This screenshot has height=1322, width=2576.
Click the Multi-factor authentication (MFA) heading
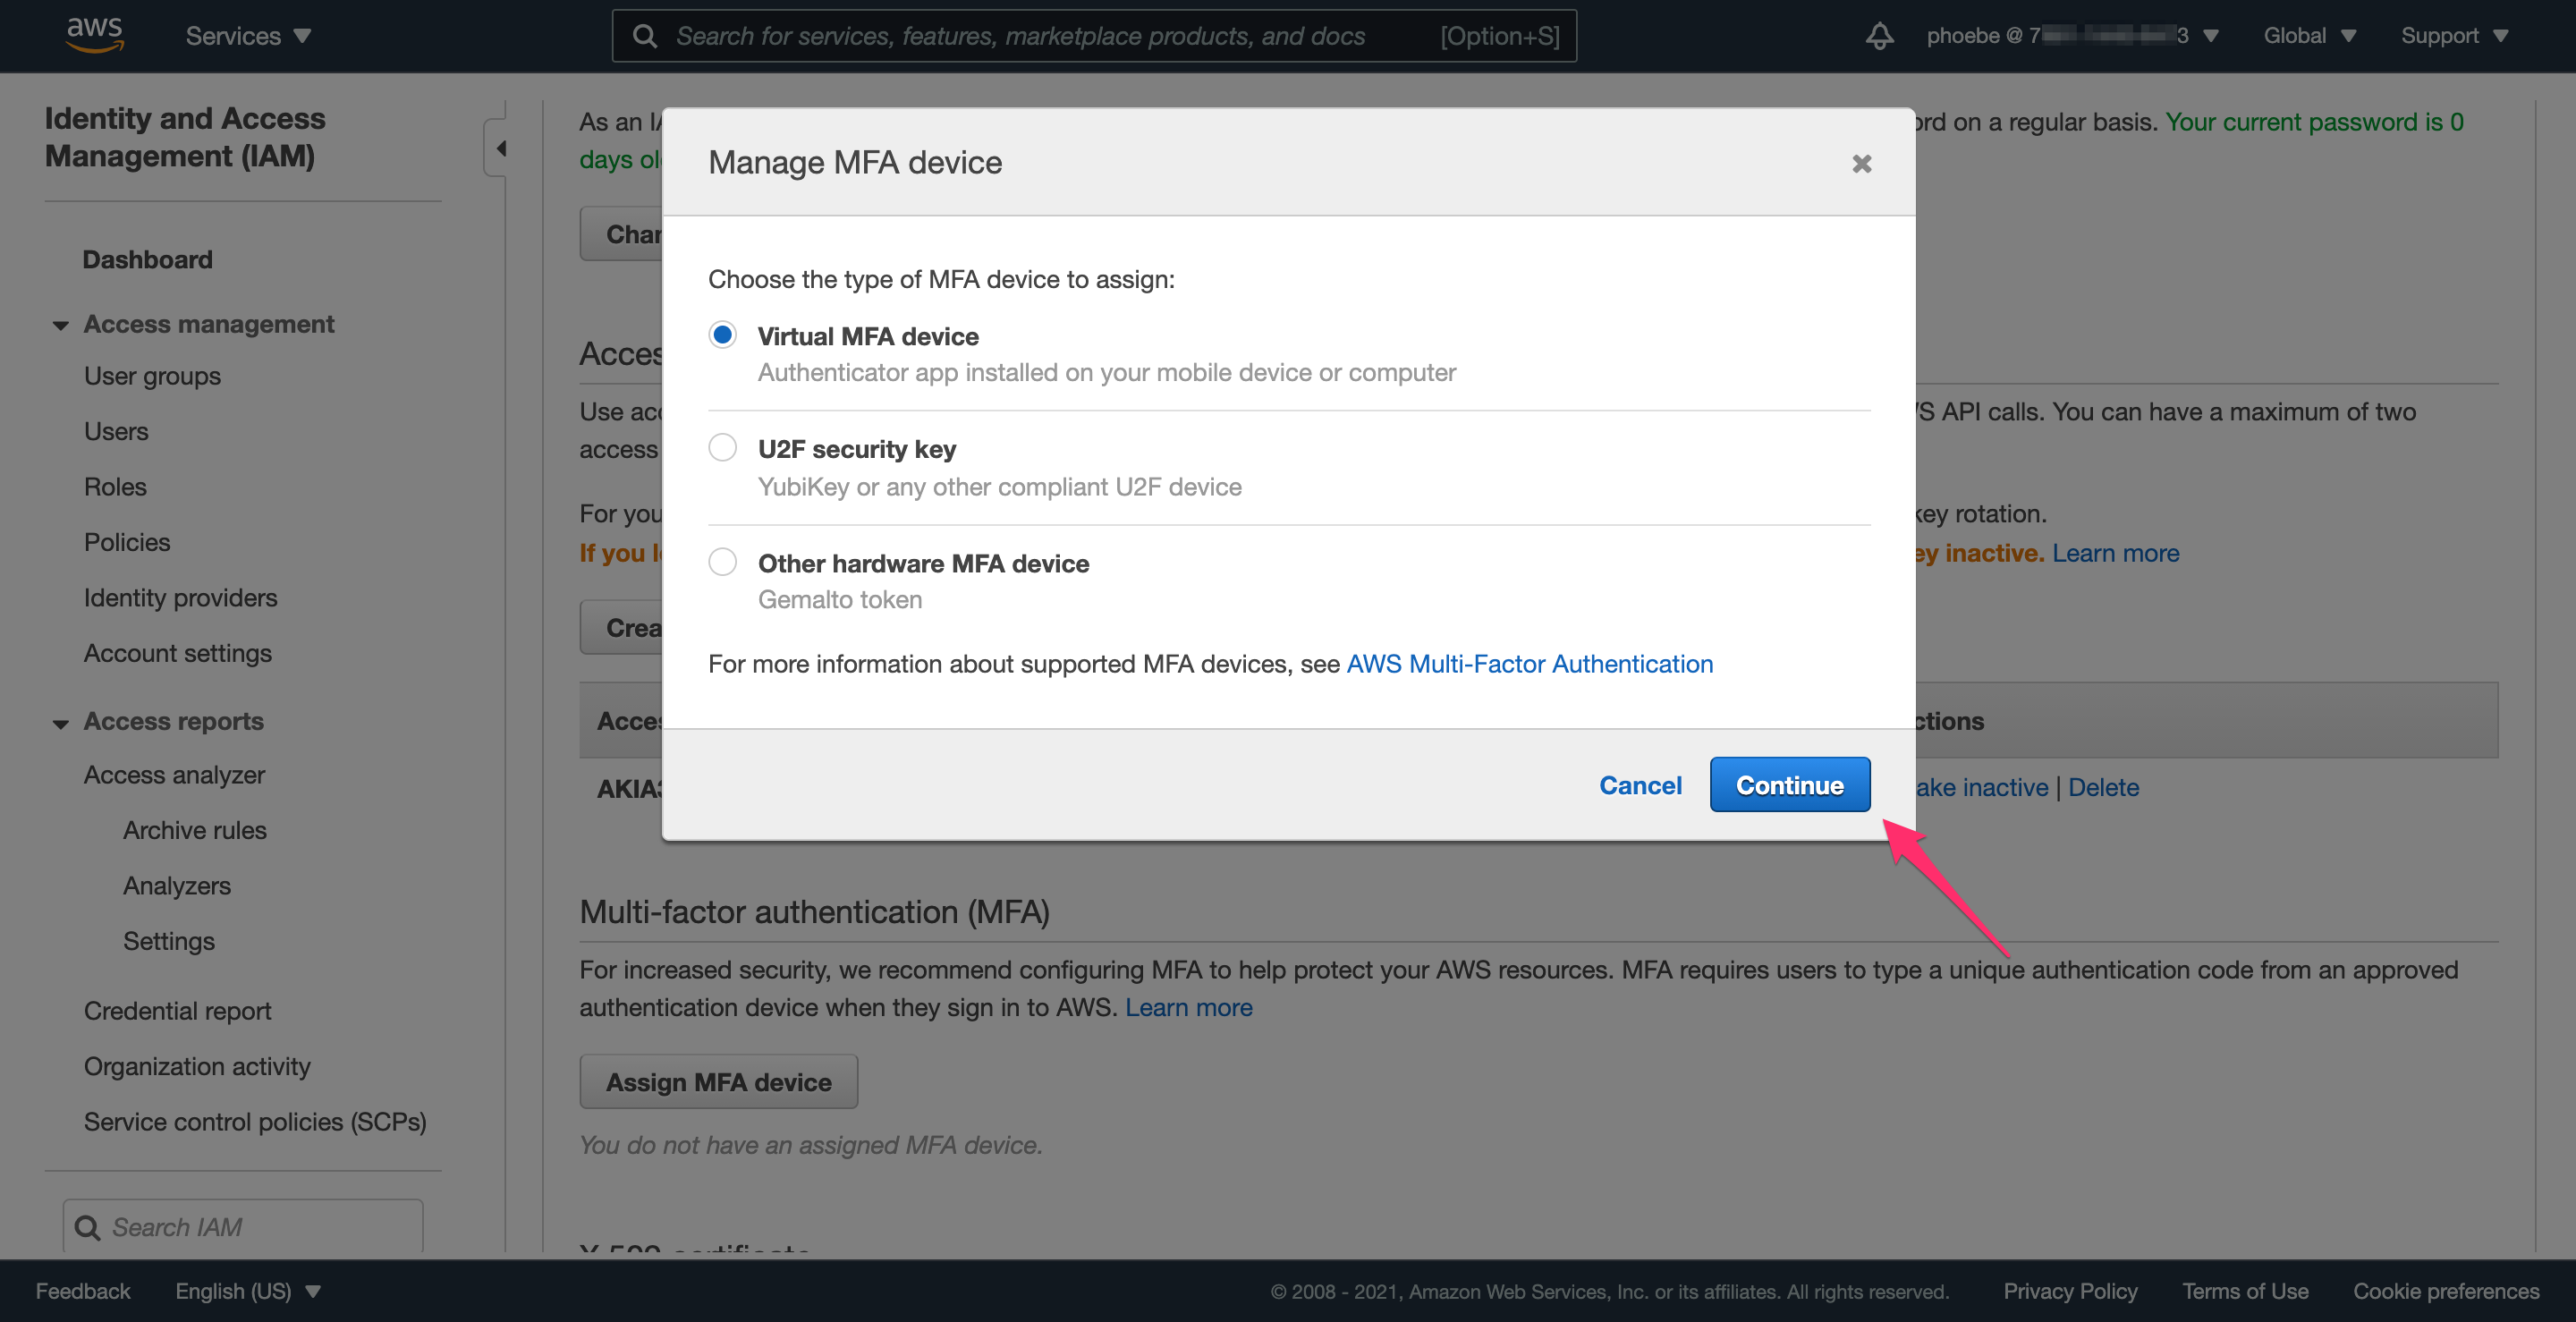click(x=814, y=912)
